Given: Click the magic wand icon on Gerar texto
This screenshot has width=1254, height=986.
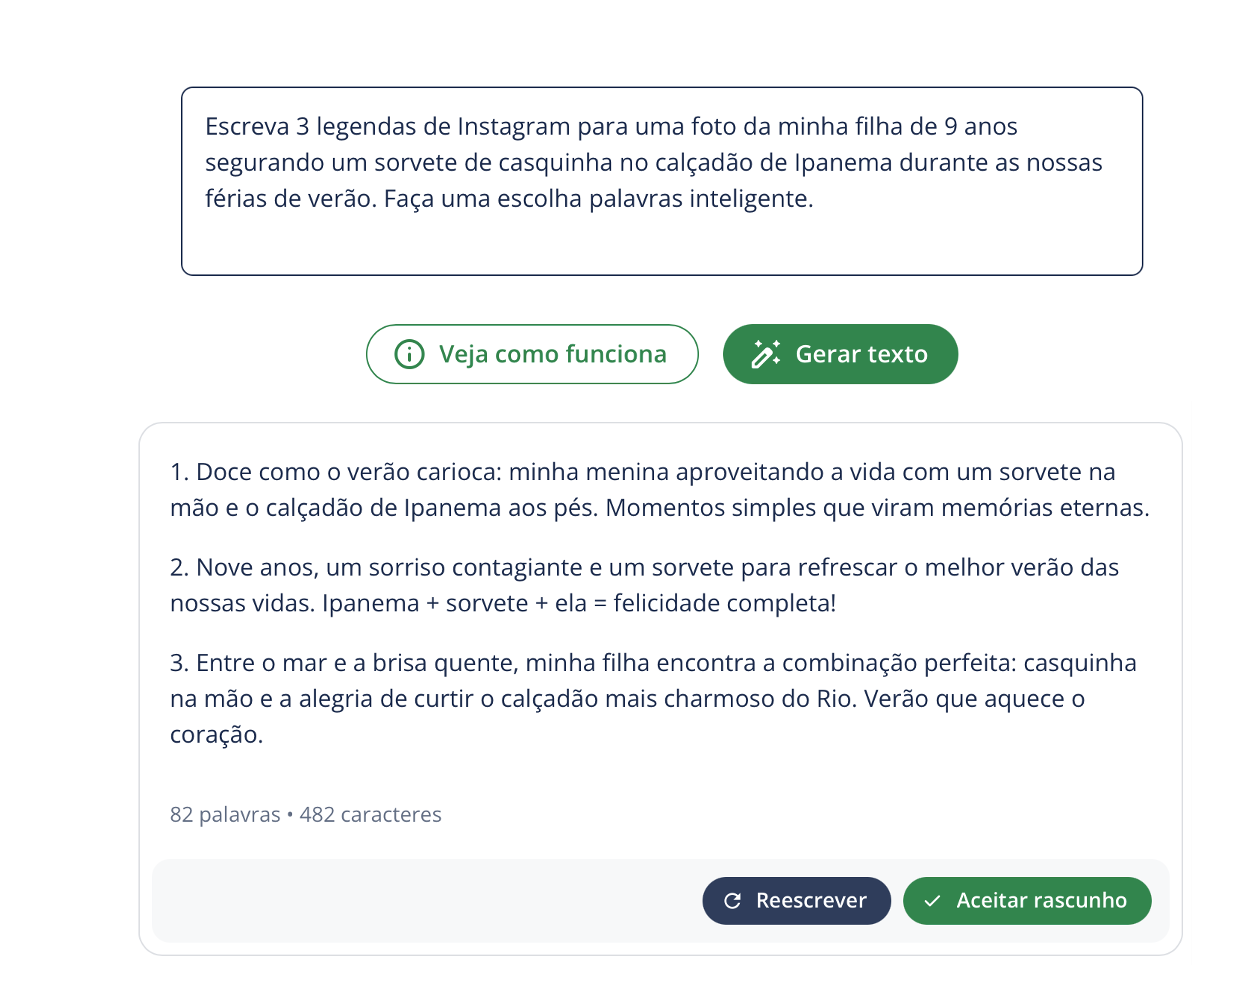Looking at the screenshot, I should click(766, 354).
